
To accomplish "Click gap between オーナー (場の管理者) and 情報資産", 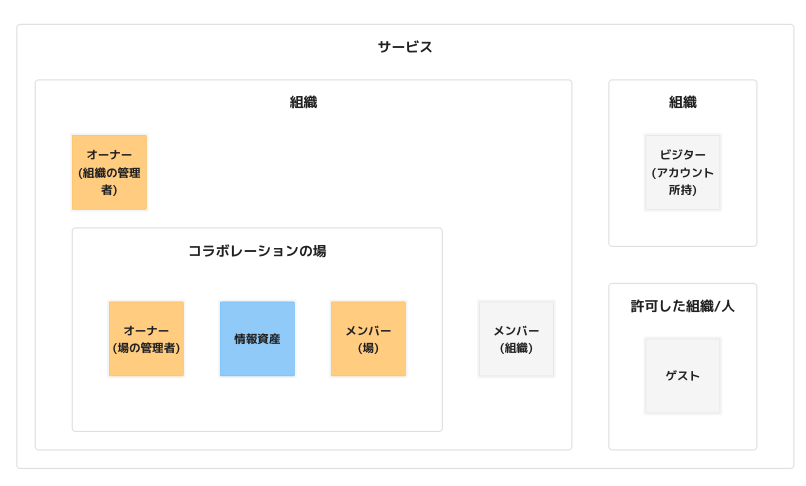I will 202,339.
